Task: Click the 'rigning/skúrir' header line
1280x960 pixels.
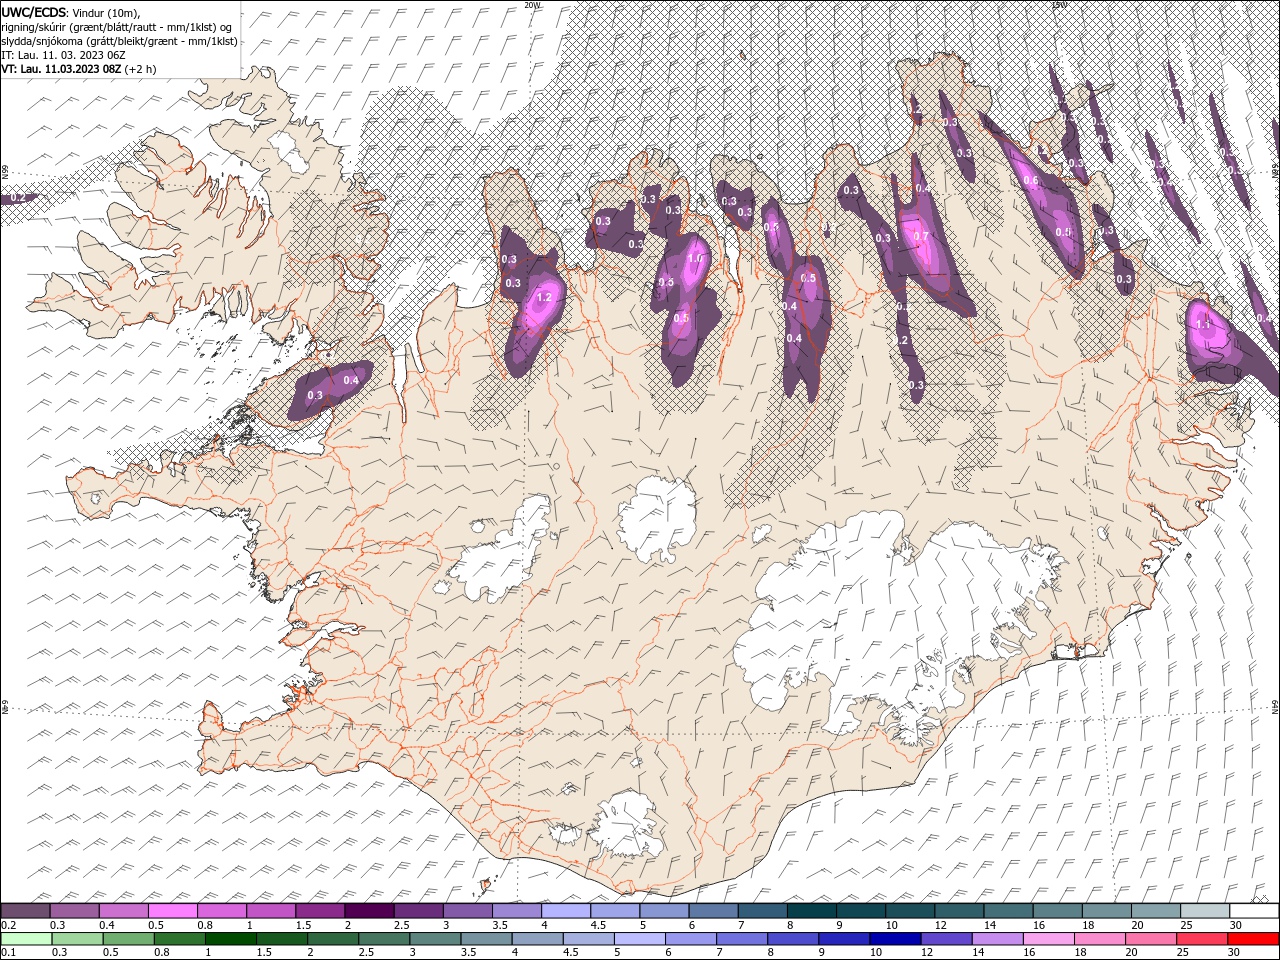Action: click(117, 26)
